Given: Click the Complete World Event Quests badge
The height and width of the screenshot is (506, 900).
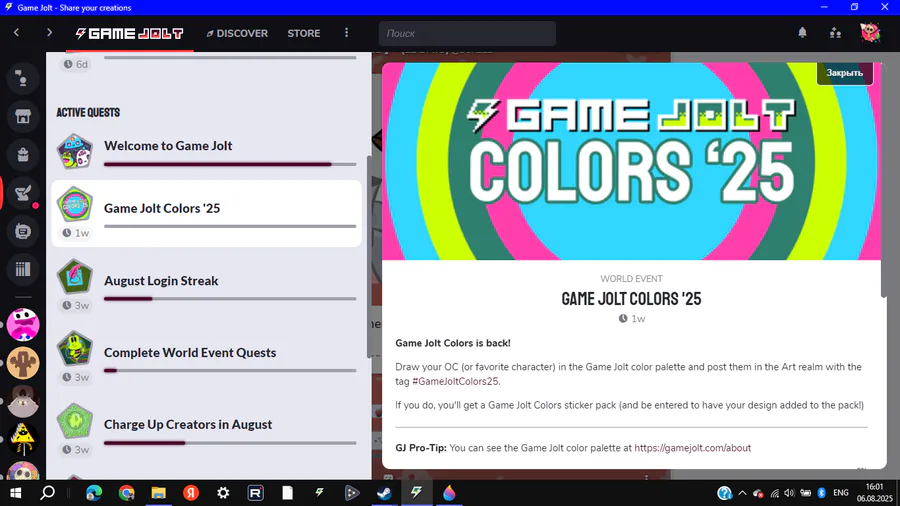Looking at the screenshot, I should (75, 348).
